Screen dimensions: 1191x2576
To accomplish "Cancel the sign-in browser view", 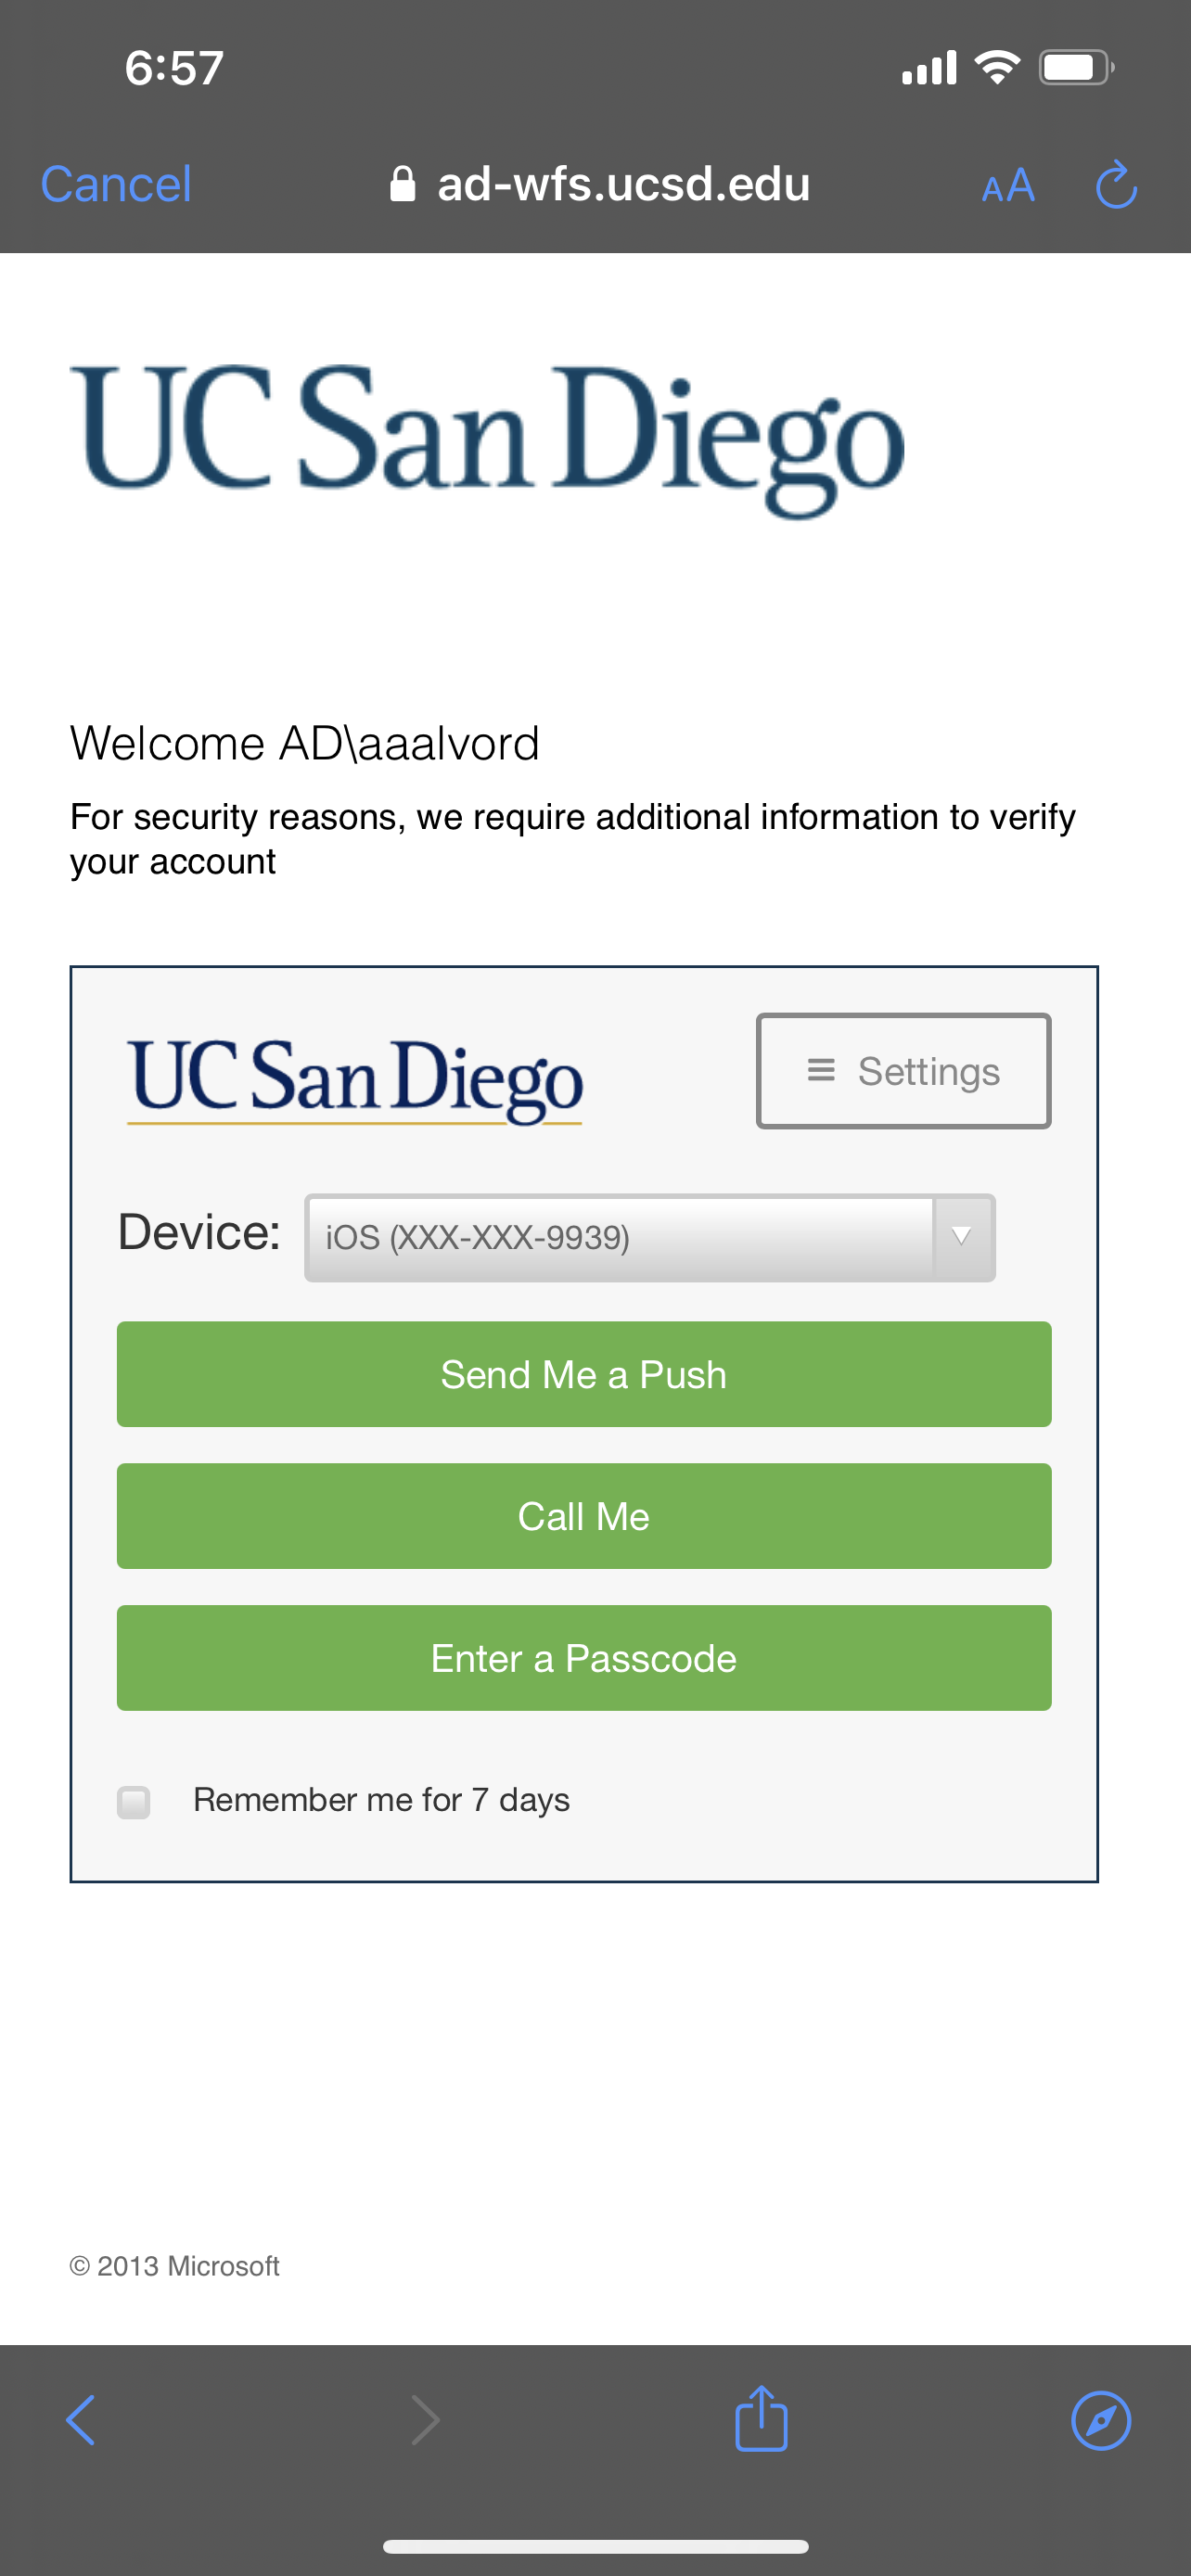I will pyautogui.click(x=115, y=184).
